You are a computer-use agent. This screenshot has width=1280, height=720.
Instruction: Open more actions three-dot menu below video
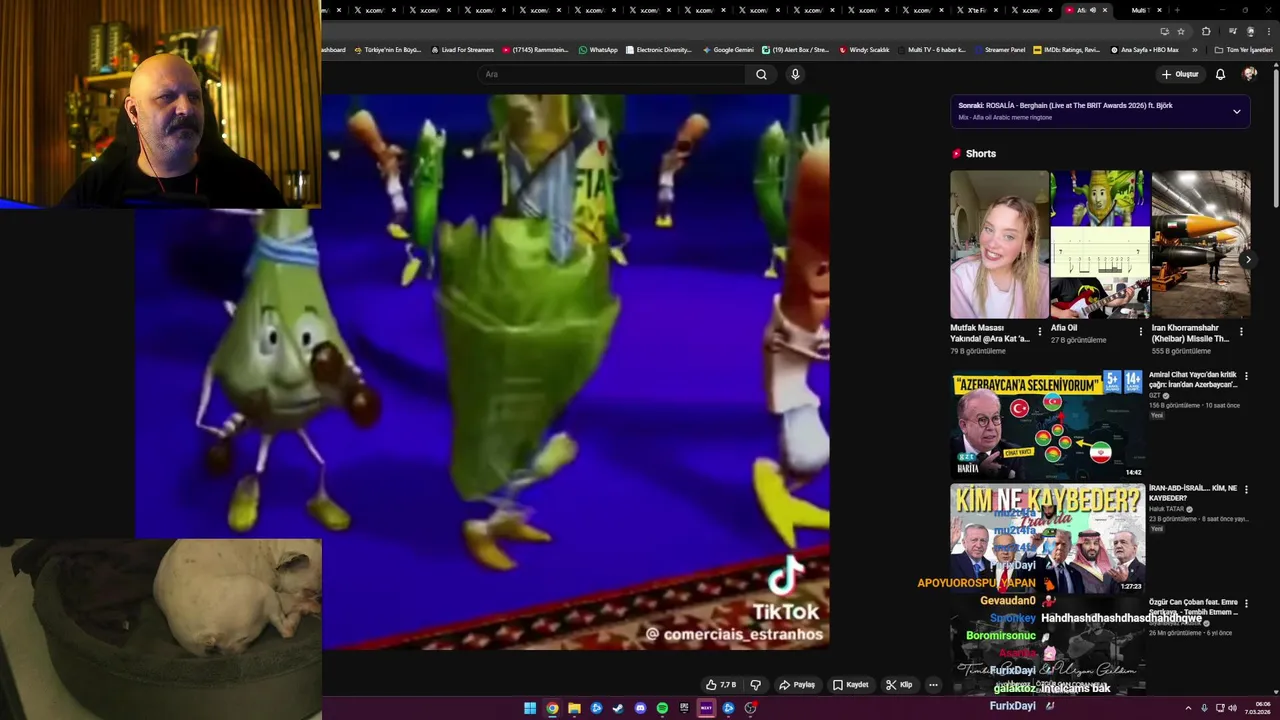point(933,685)
